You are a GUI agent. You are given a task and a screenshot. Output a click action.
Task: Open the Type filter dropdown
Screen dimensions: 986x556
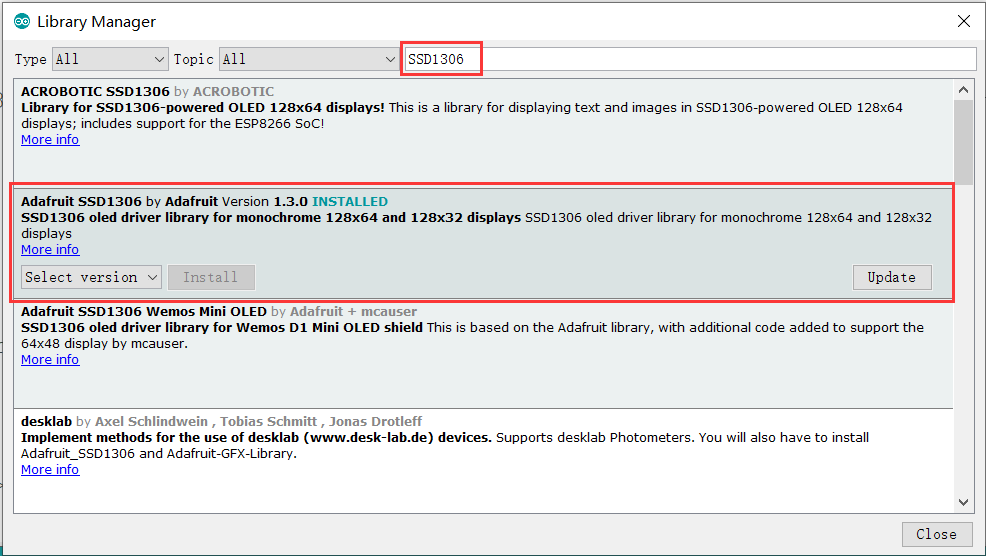110,59
